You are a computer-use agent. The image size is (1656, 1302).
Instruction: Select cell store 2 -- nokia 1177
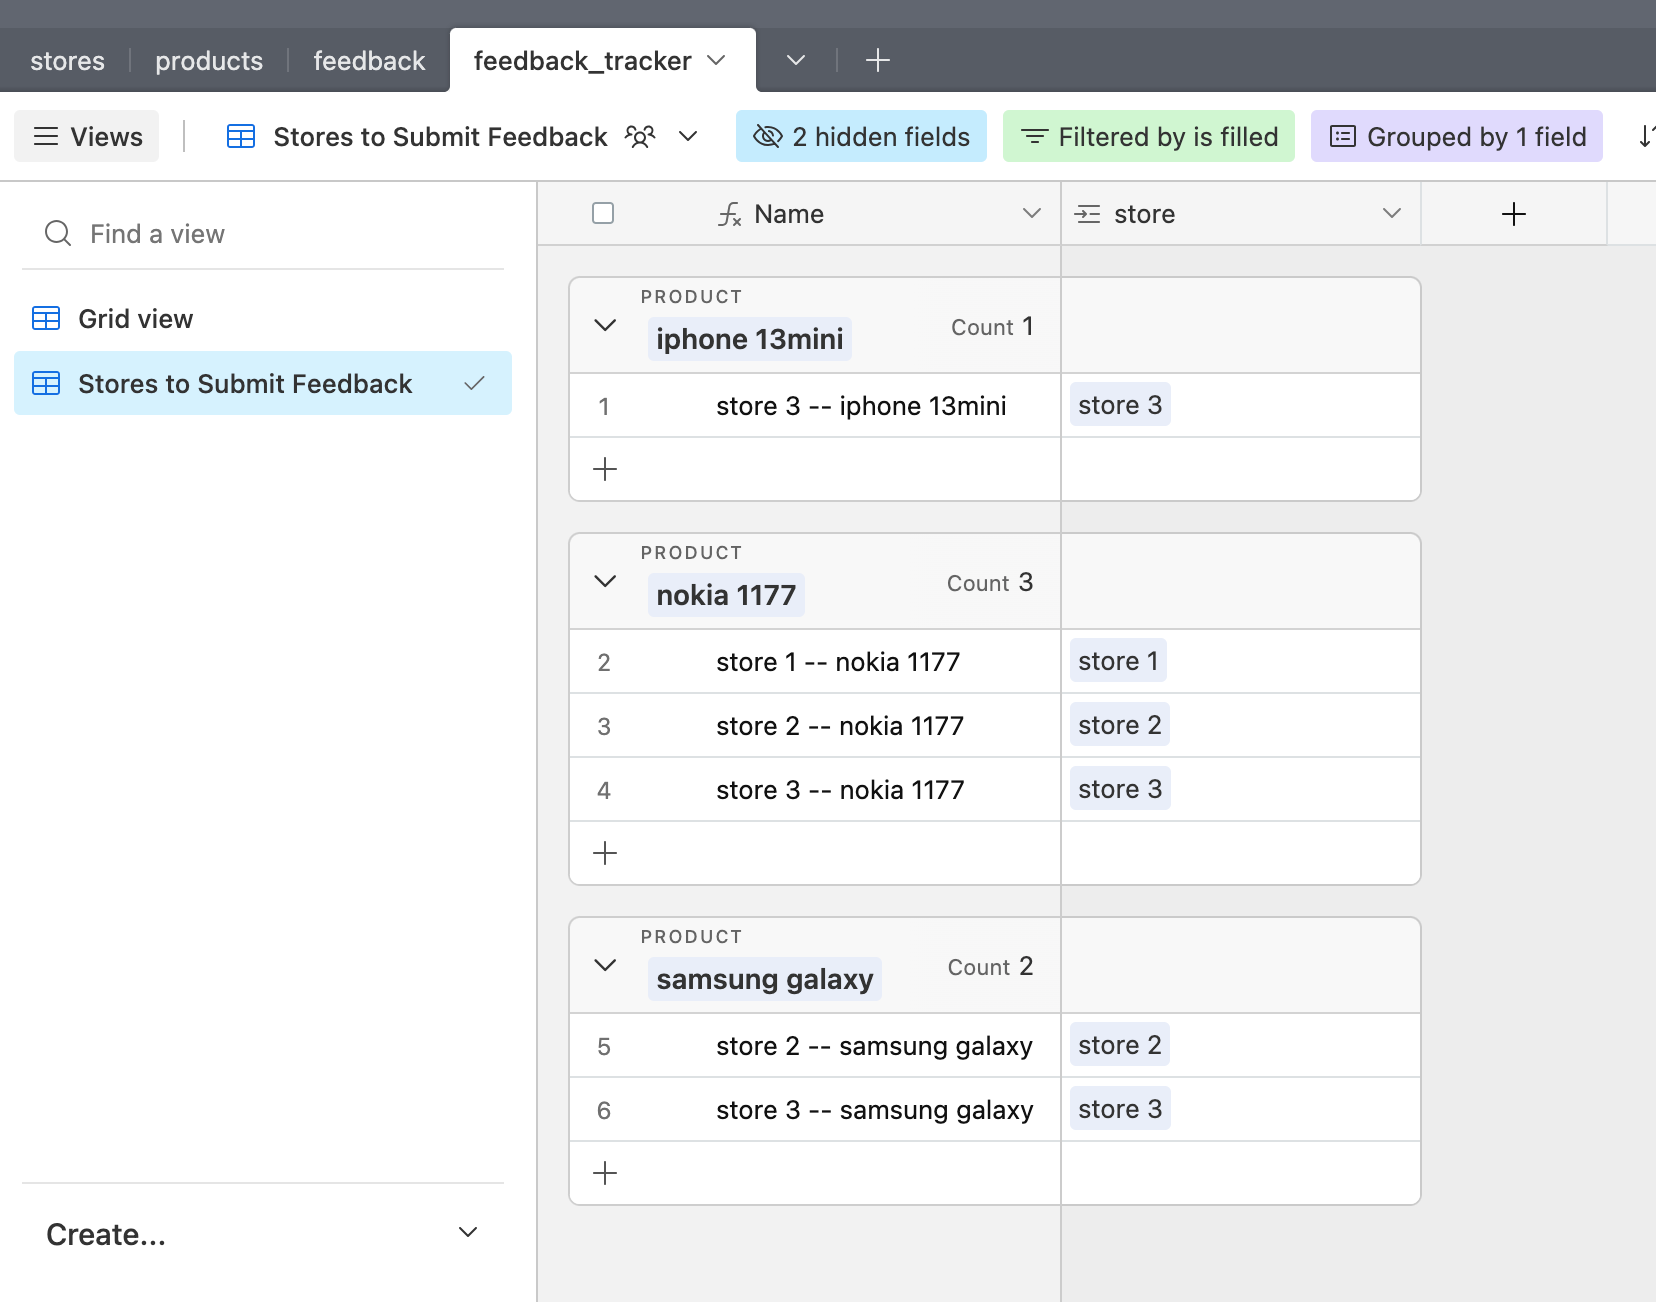tap(840, 726)
